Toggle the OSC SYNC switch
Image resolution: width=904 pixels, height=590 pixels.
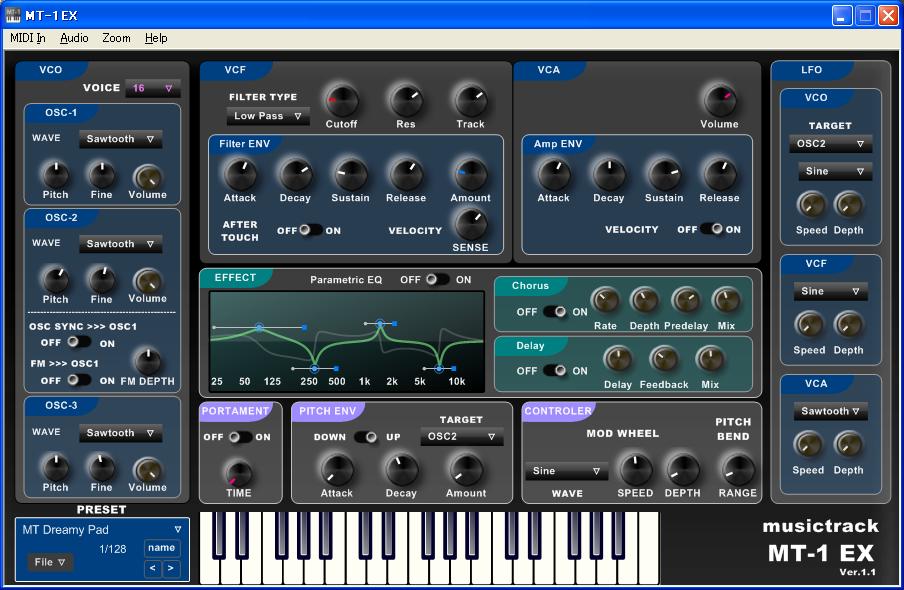79,342
